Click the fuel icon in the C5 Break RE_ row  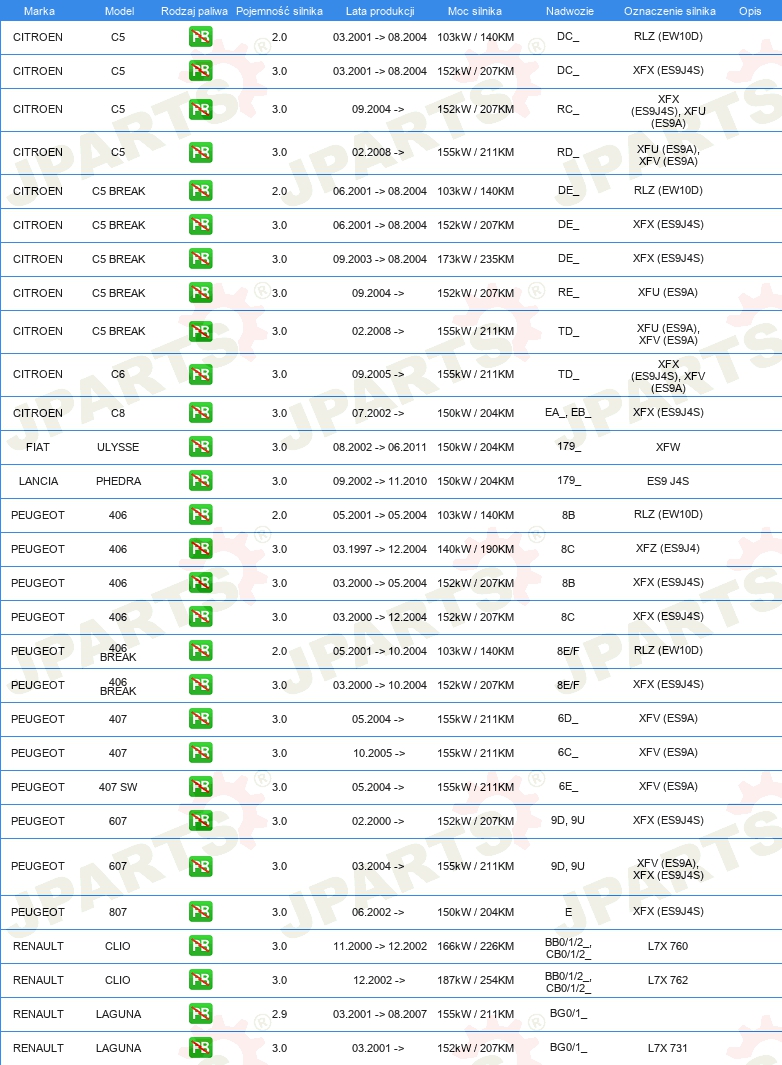pyautogui.click(x=200, y=293)
